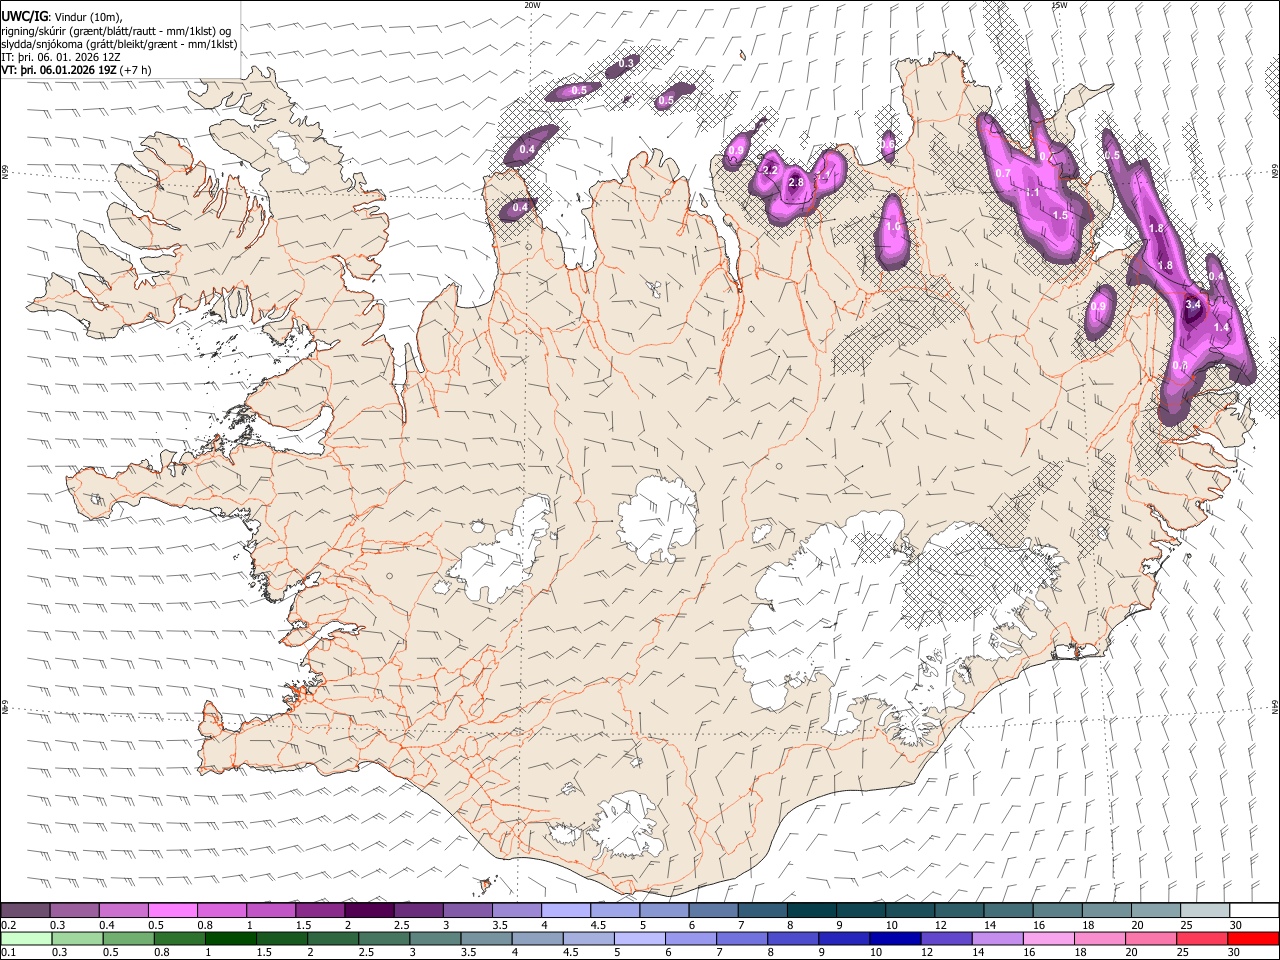1280x960 pixels.
Task: Click the 1.4 snowfall value on east coast
Action: click(x=1221, y=327)
